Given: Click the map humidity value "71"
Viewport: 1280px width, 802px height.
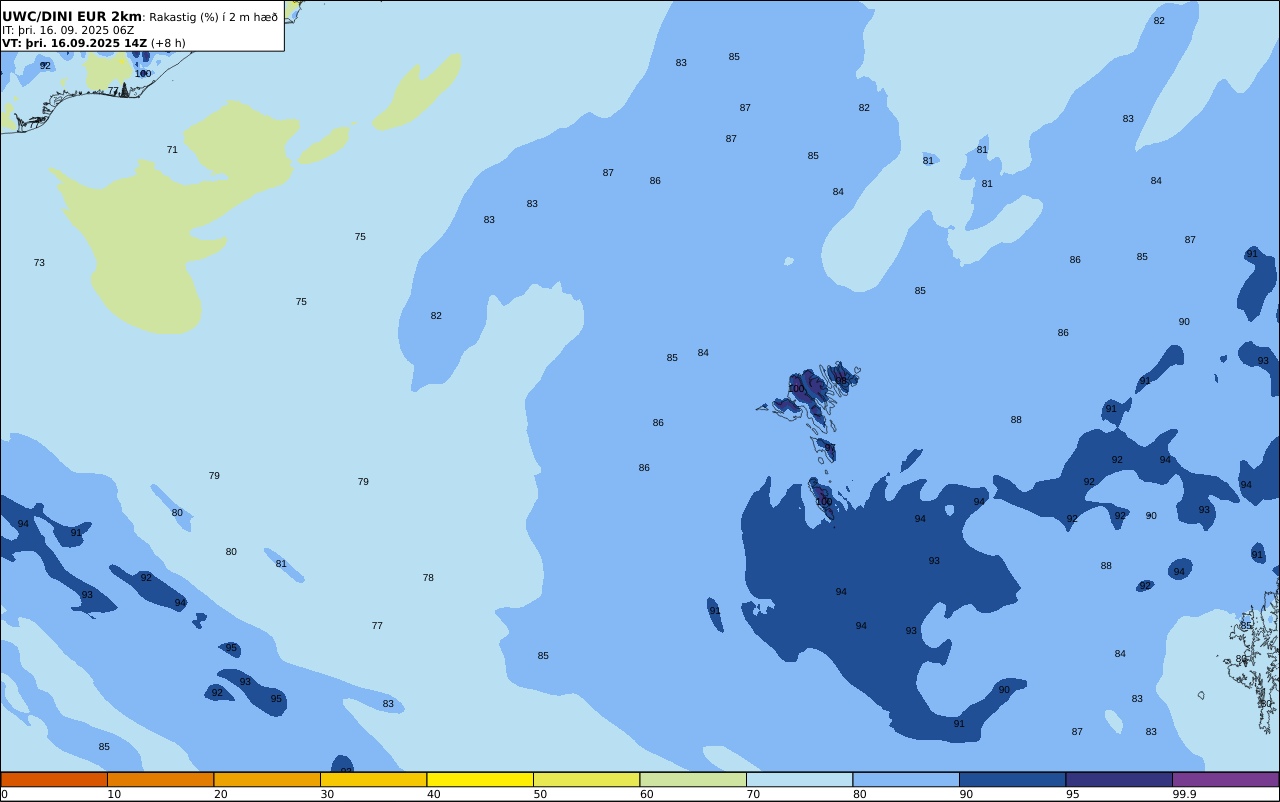Looking at the screenshot, I should click(x=172, y=150).
